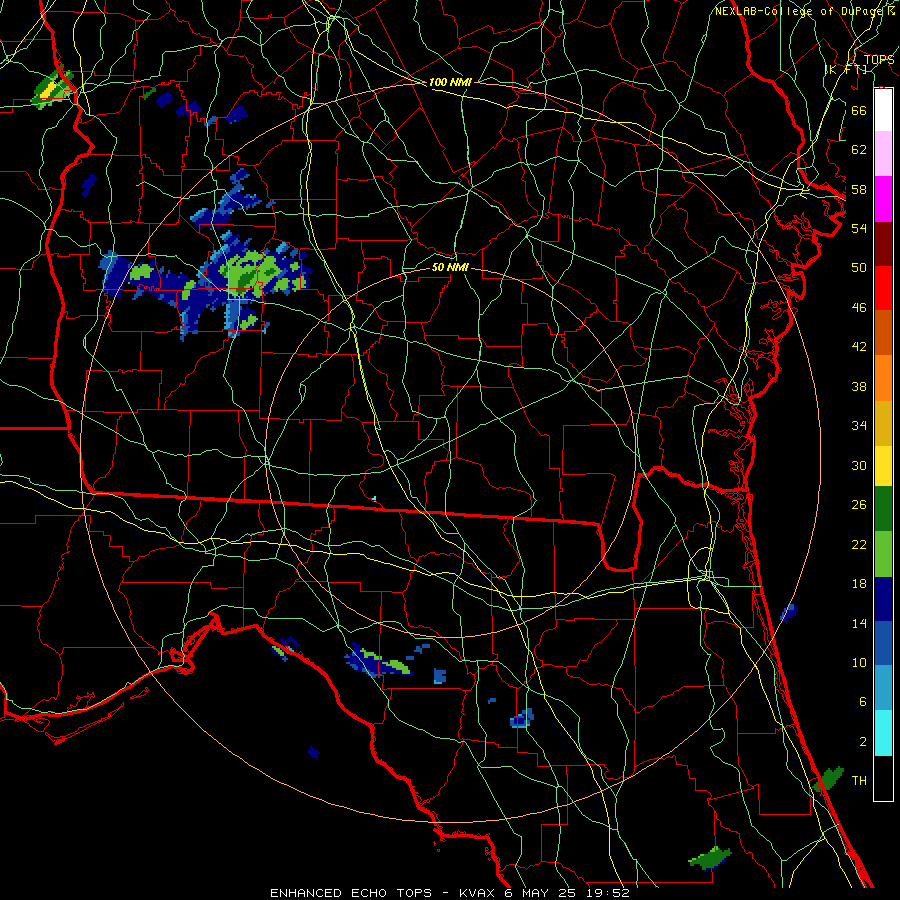Click the '58' legend value
Image resolution: width=900 pixels, height=900 pixels.
click(859, 189)
